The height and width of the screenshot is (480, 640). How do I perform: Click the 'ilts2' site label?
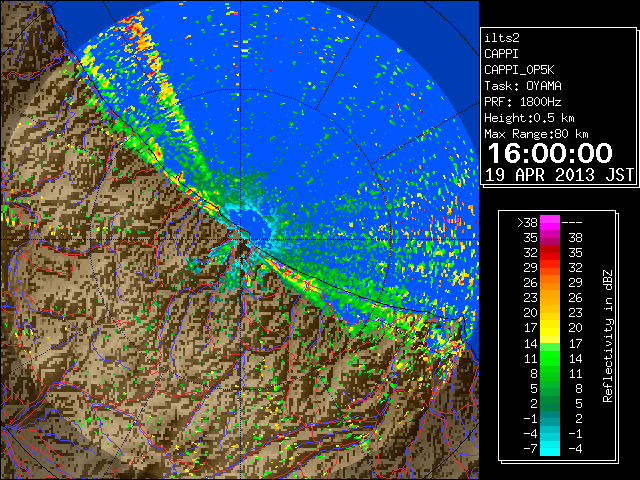click(x=502, y=38)
